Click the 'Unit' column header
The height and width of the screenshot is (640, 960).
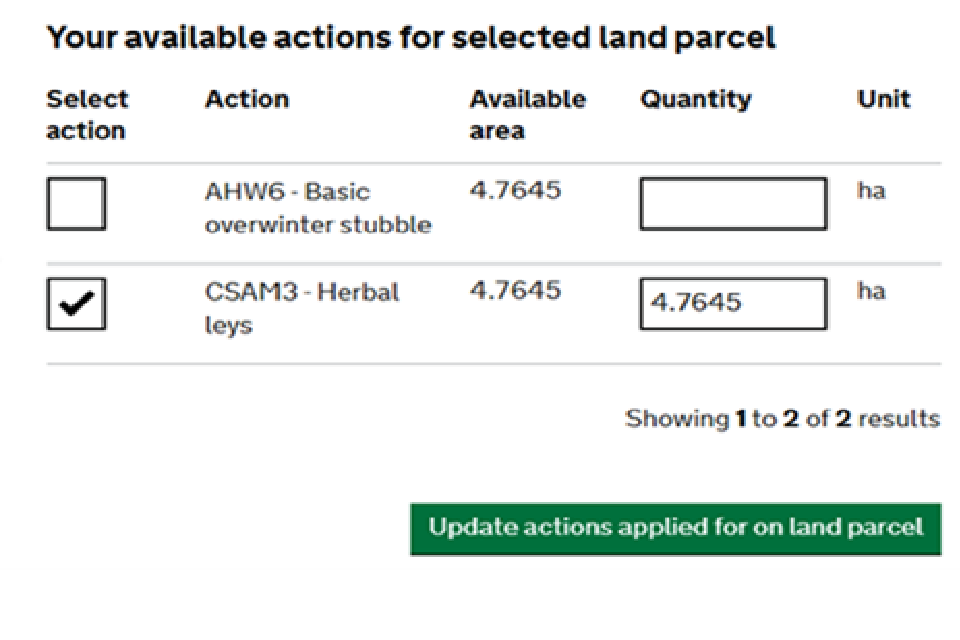pyautogui.click(x=884, y=99)
